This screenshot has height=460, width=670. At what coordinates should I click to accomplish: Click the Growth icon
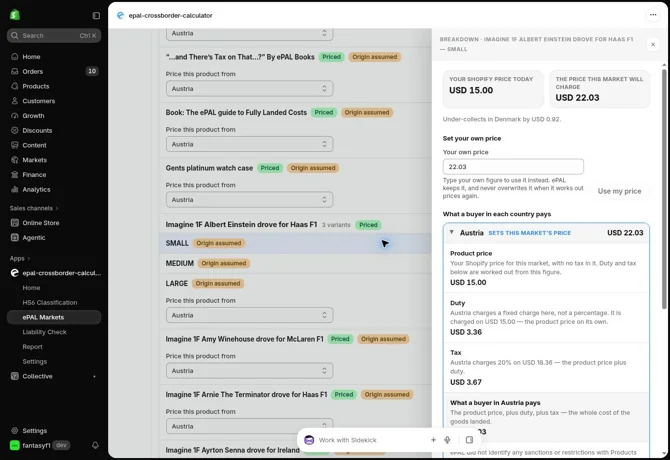(x=15, y=116)
